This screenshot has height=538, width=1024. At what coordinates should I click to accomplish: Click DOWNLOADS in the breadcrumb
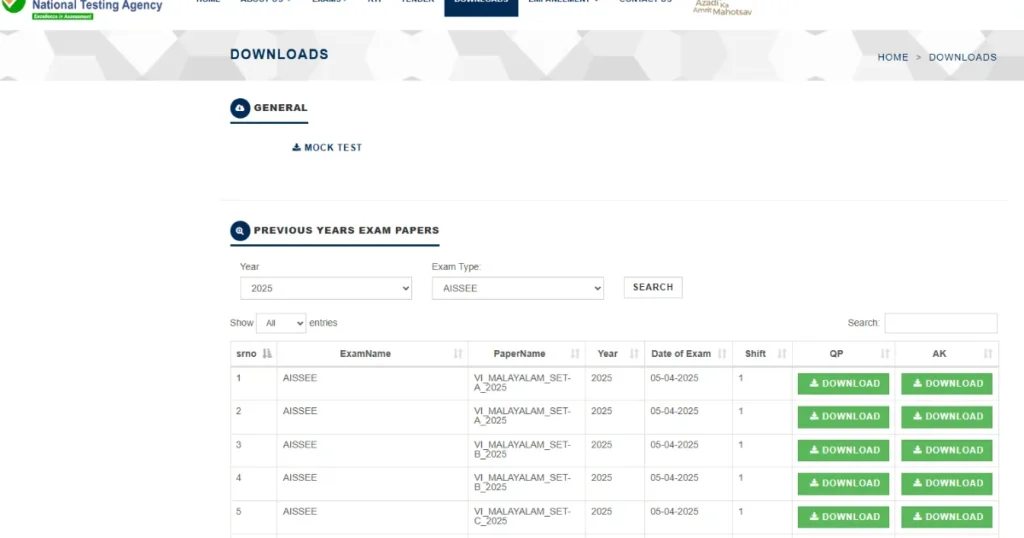pyautogui.click(x=963, y=57)
